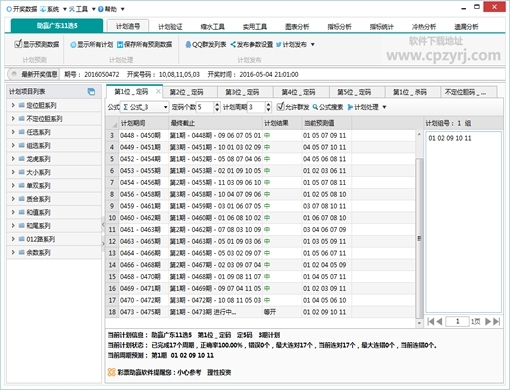Image resolution: width=510 pixels, height=390 pixels.
Task: Select table row 0473 - 0475期
Action: point(260,312)
